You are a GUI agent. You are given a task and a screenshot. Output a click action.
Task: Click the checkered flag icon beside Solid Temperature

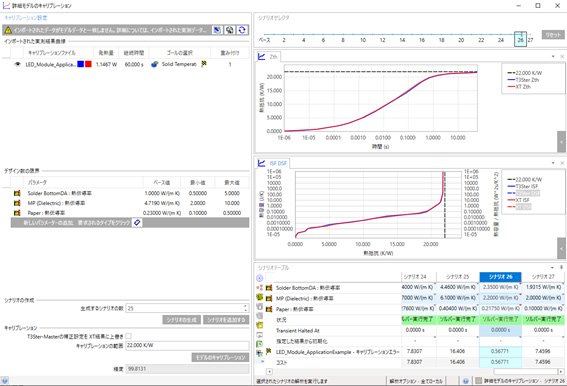(x=204, y=64)
